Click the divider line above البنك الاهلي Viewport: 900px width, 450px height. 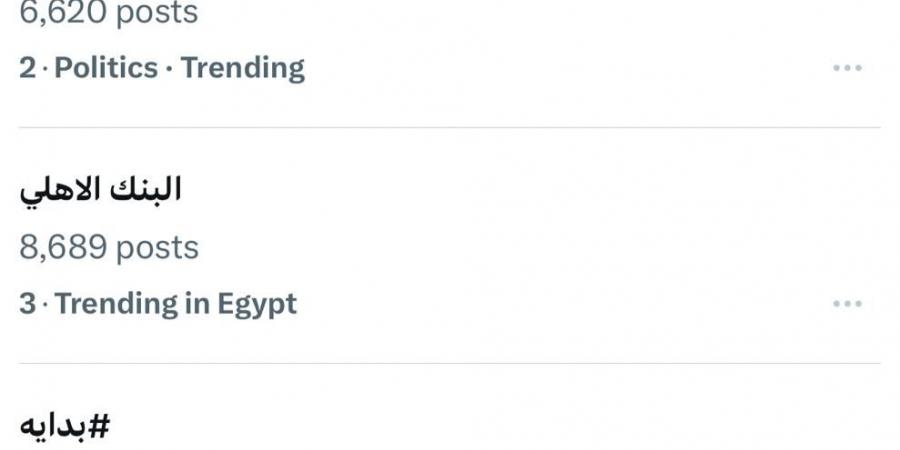click(450, 127)
